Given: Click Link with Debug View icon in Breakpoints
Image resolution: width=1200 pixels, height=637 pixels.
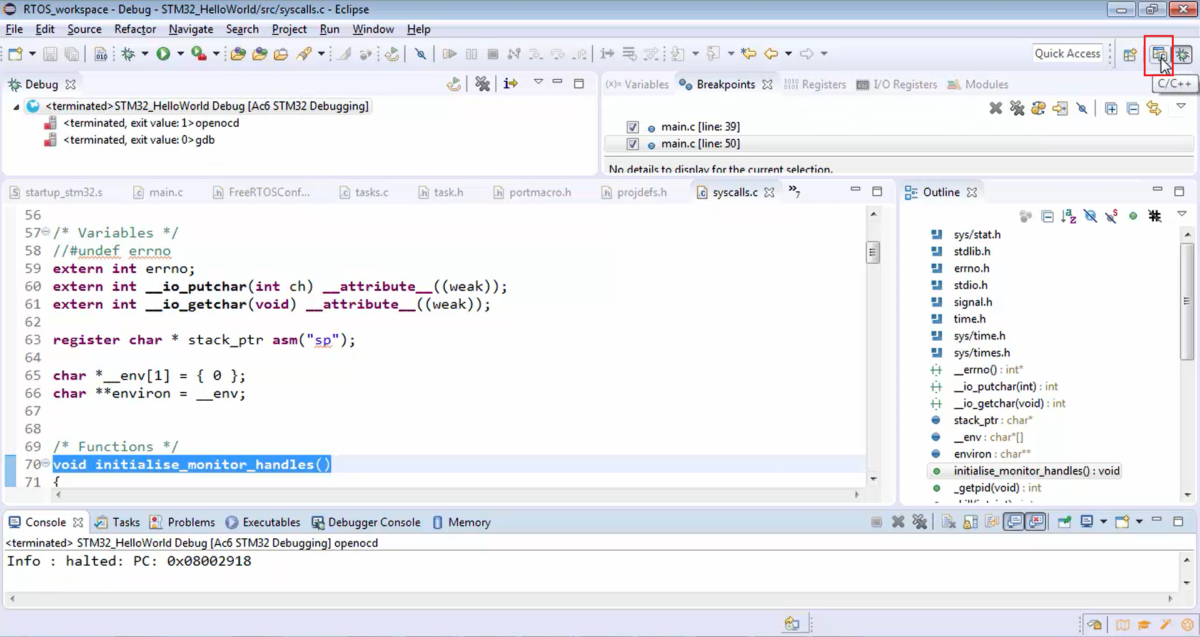Looking at the screenshot, I should click(1154, 108).
